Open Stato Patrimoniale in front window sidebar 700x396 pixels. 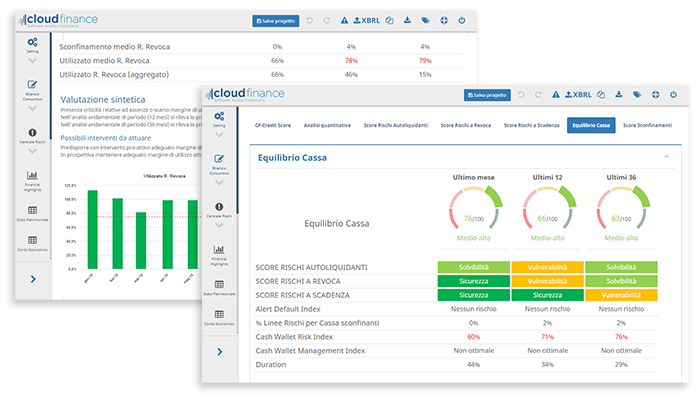pos(219,288)
